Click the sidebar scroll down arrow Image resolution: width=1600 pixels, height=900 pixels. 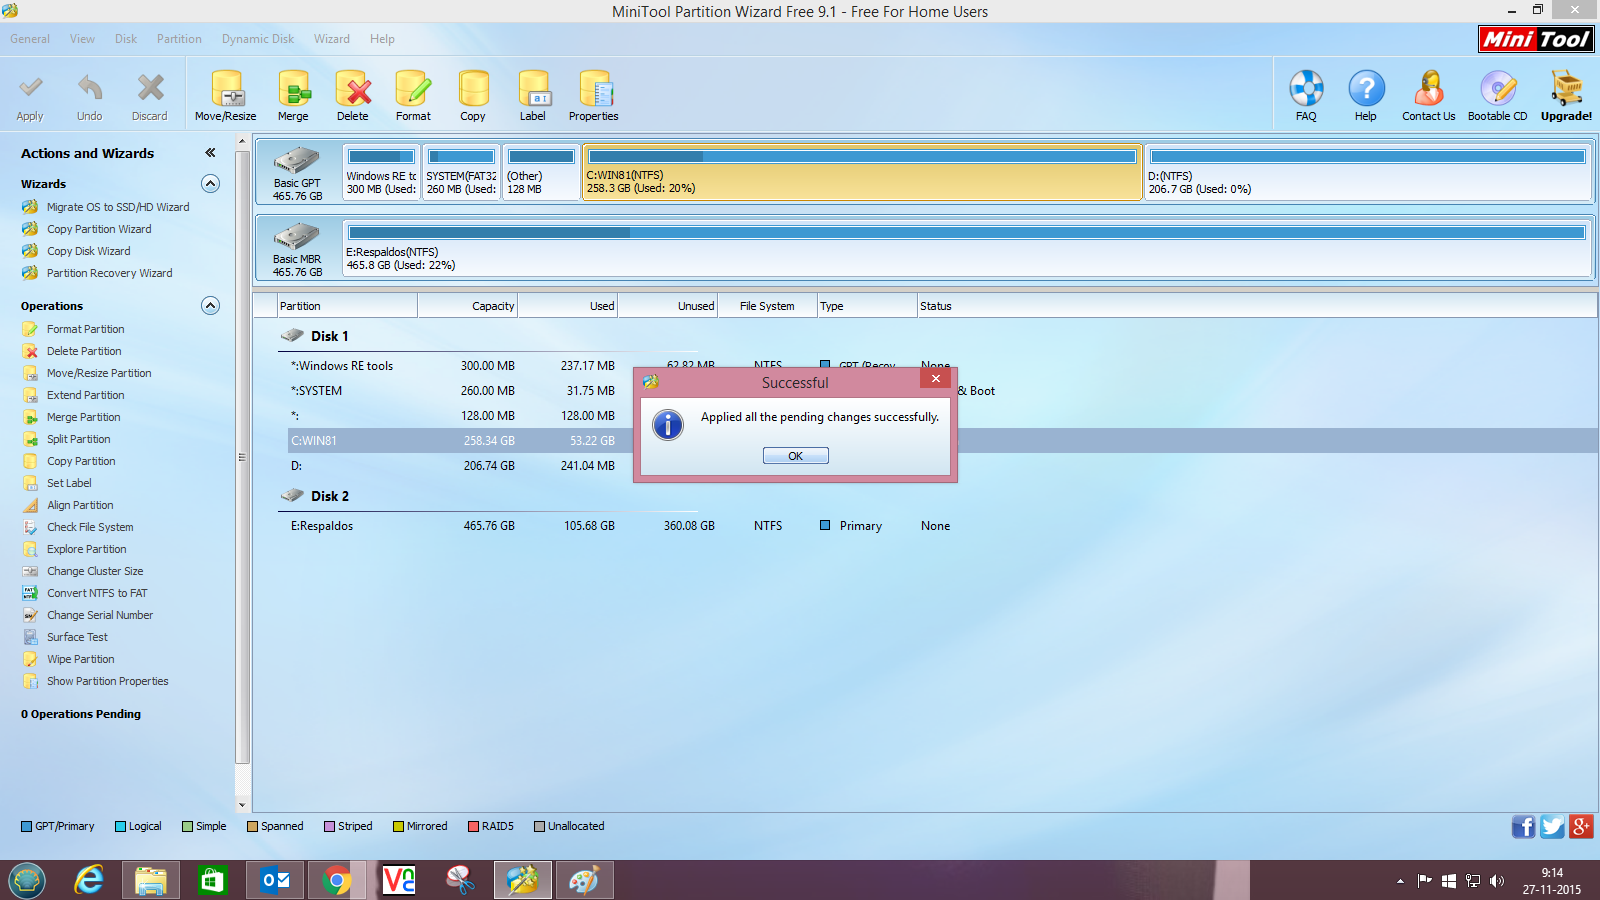(x=241, y=805)
